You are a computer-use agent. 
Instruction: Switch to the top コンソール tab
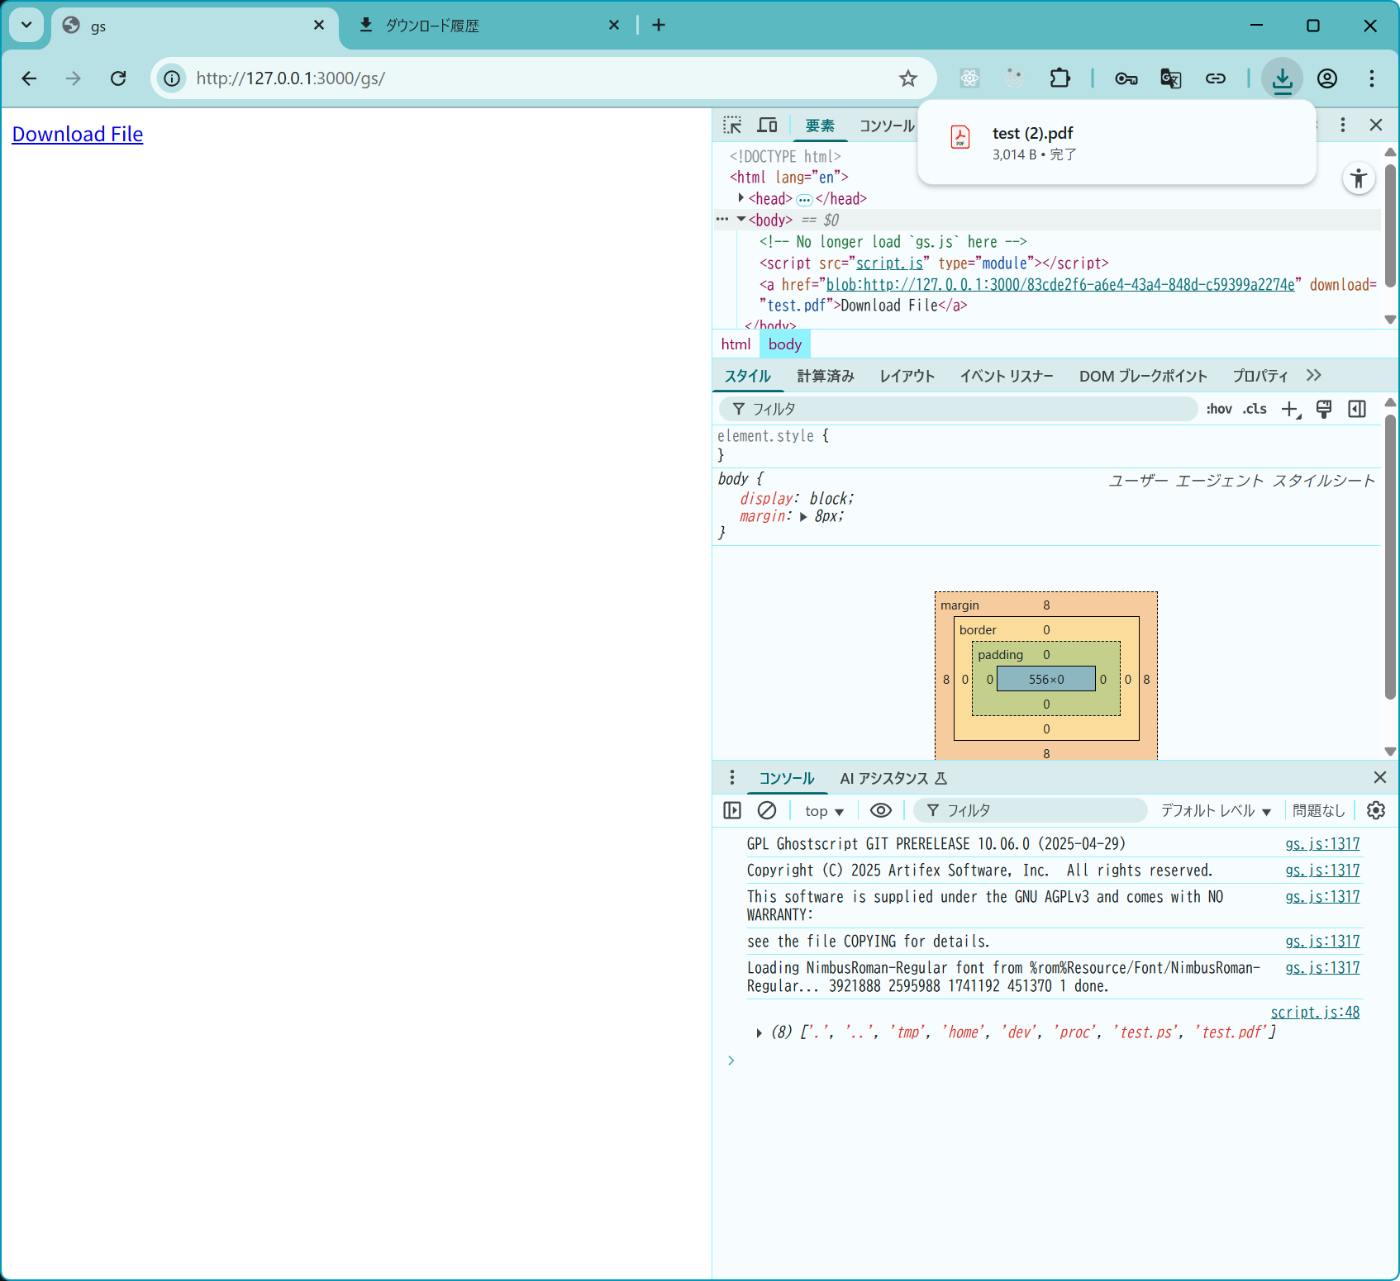pyautogui.click(x=887, y=125)
